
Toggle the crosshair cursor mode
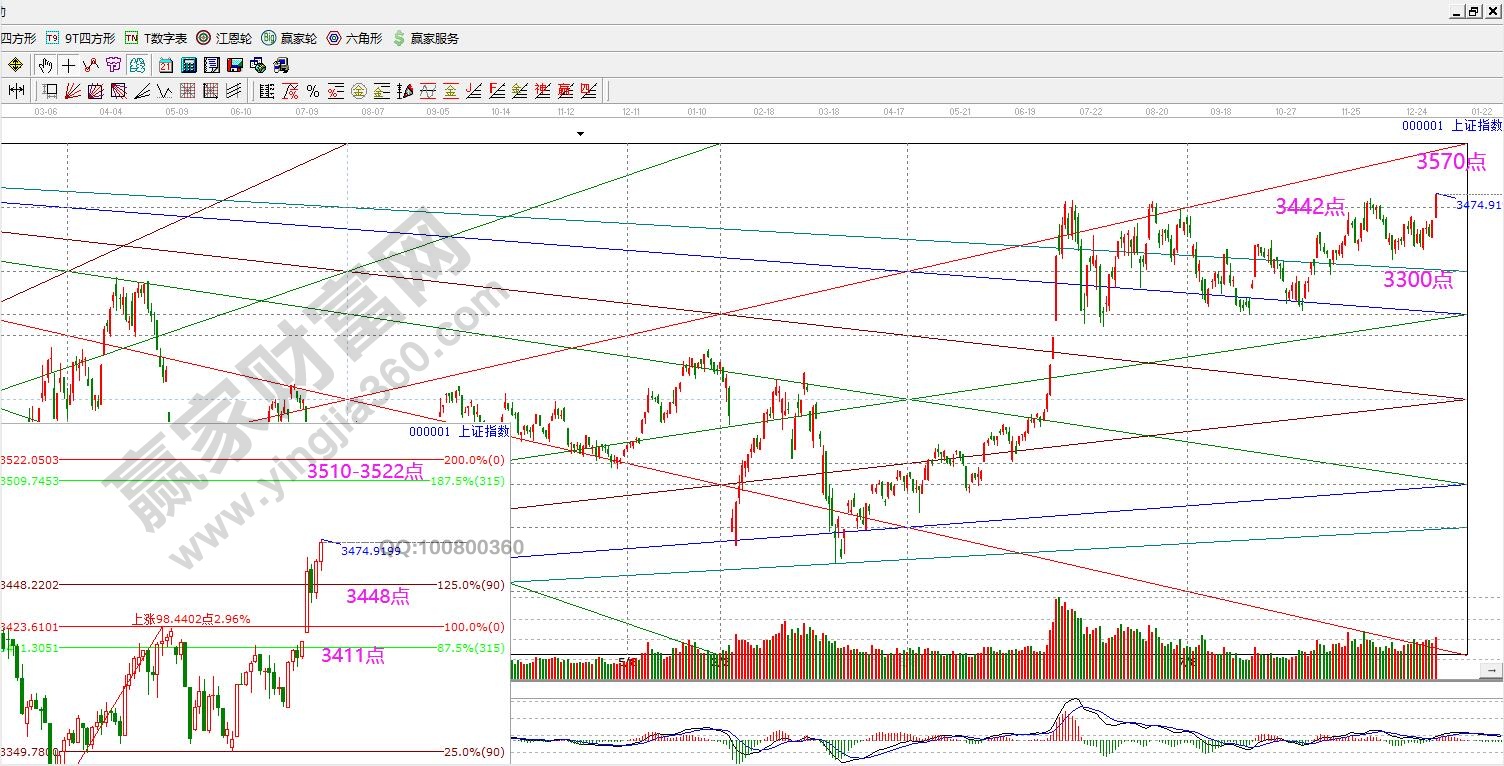click(x=68, y=65)
